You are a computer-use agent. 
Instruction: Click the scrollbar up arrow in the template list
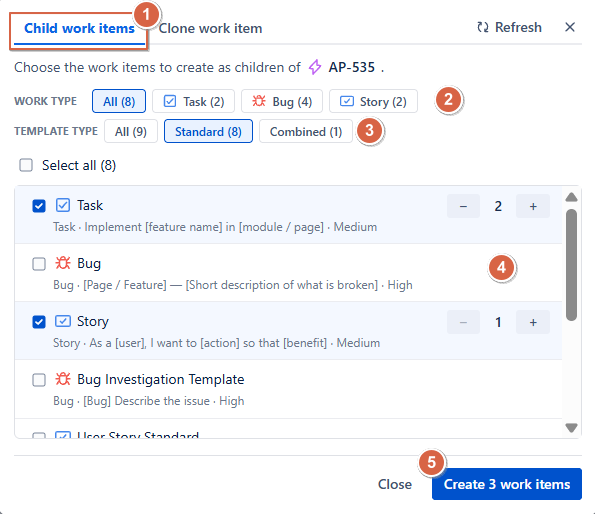(571, 197)
